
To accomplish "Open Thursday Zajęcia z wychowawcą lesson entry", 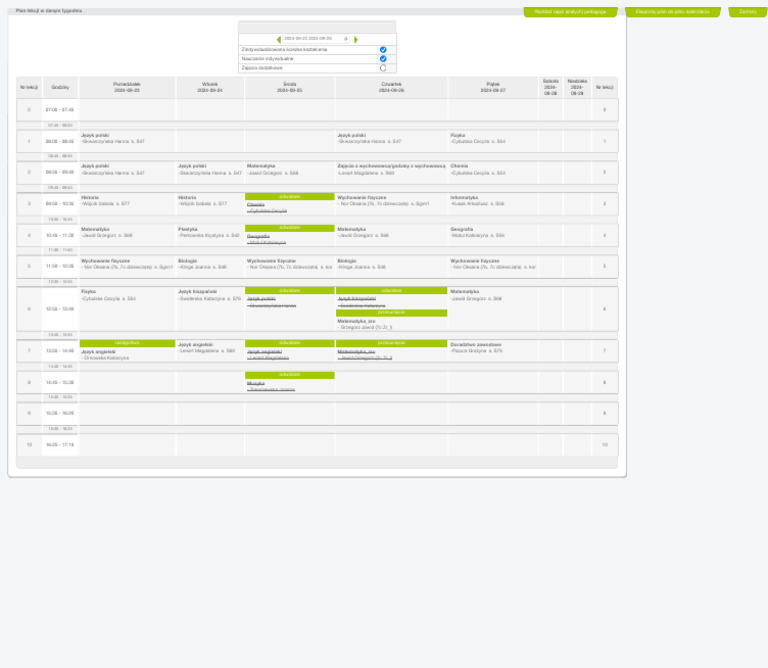I will pos(391,169).
